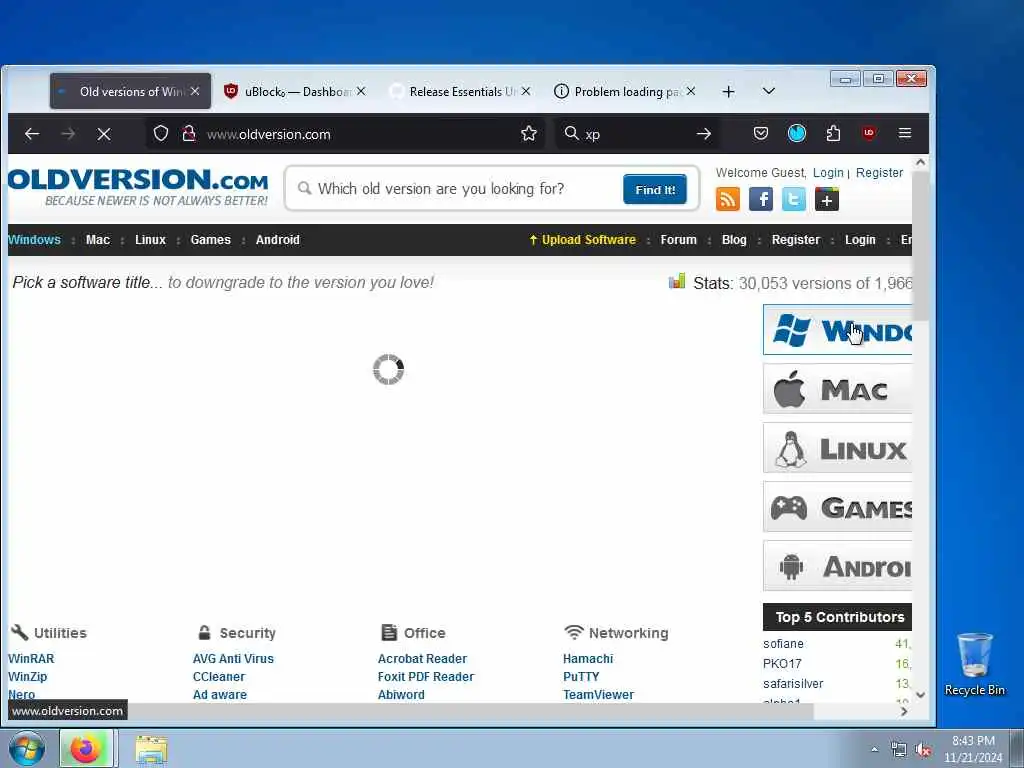Open the orange RSS feed icon

click(x=728, y=199)
